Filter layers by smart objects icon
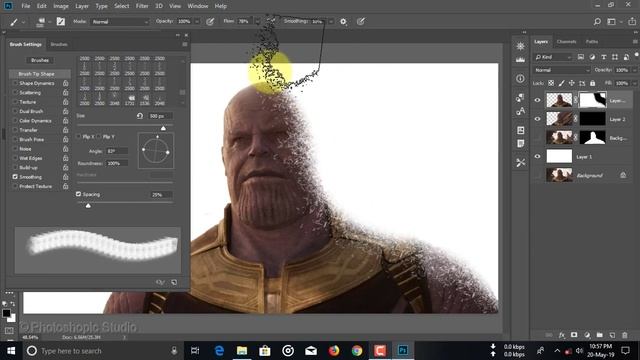Viewport: 640px width, 360px height. [626, 57]
